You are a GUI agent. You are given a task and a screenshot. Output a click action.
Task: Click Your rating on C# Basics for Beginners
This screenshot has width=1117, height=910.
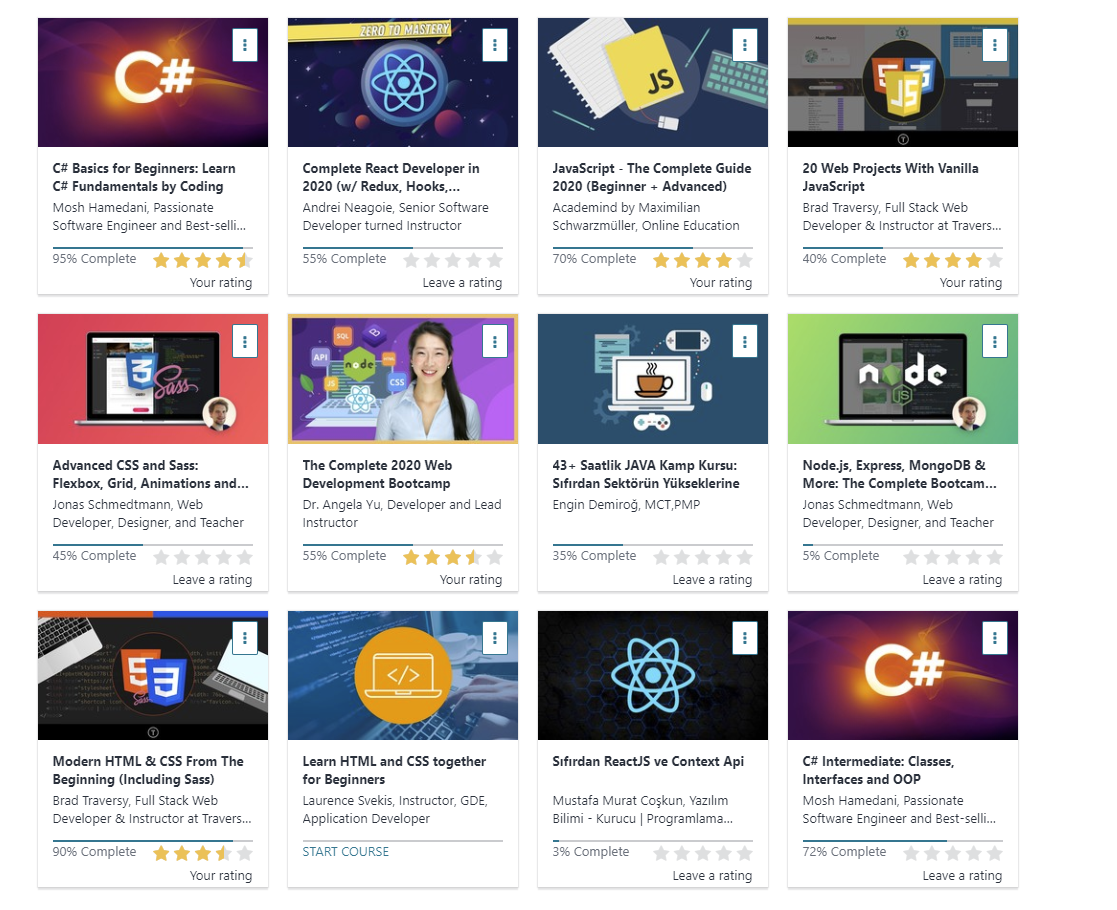pyautogui.click(x=221, y=283)
